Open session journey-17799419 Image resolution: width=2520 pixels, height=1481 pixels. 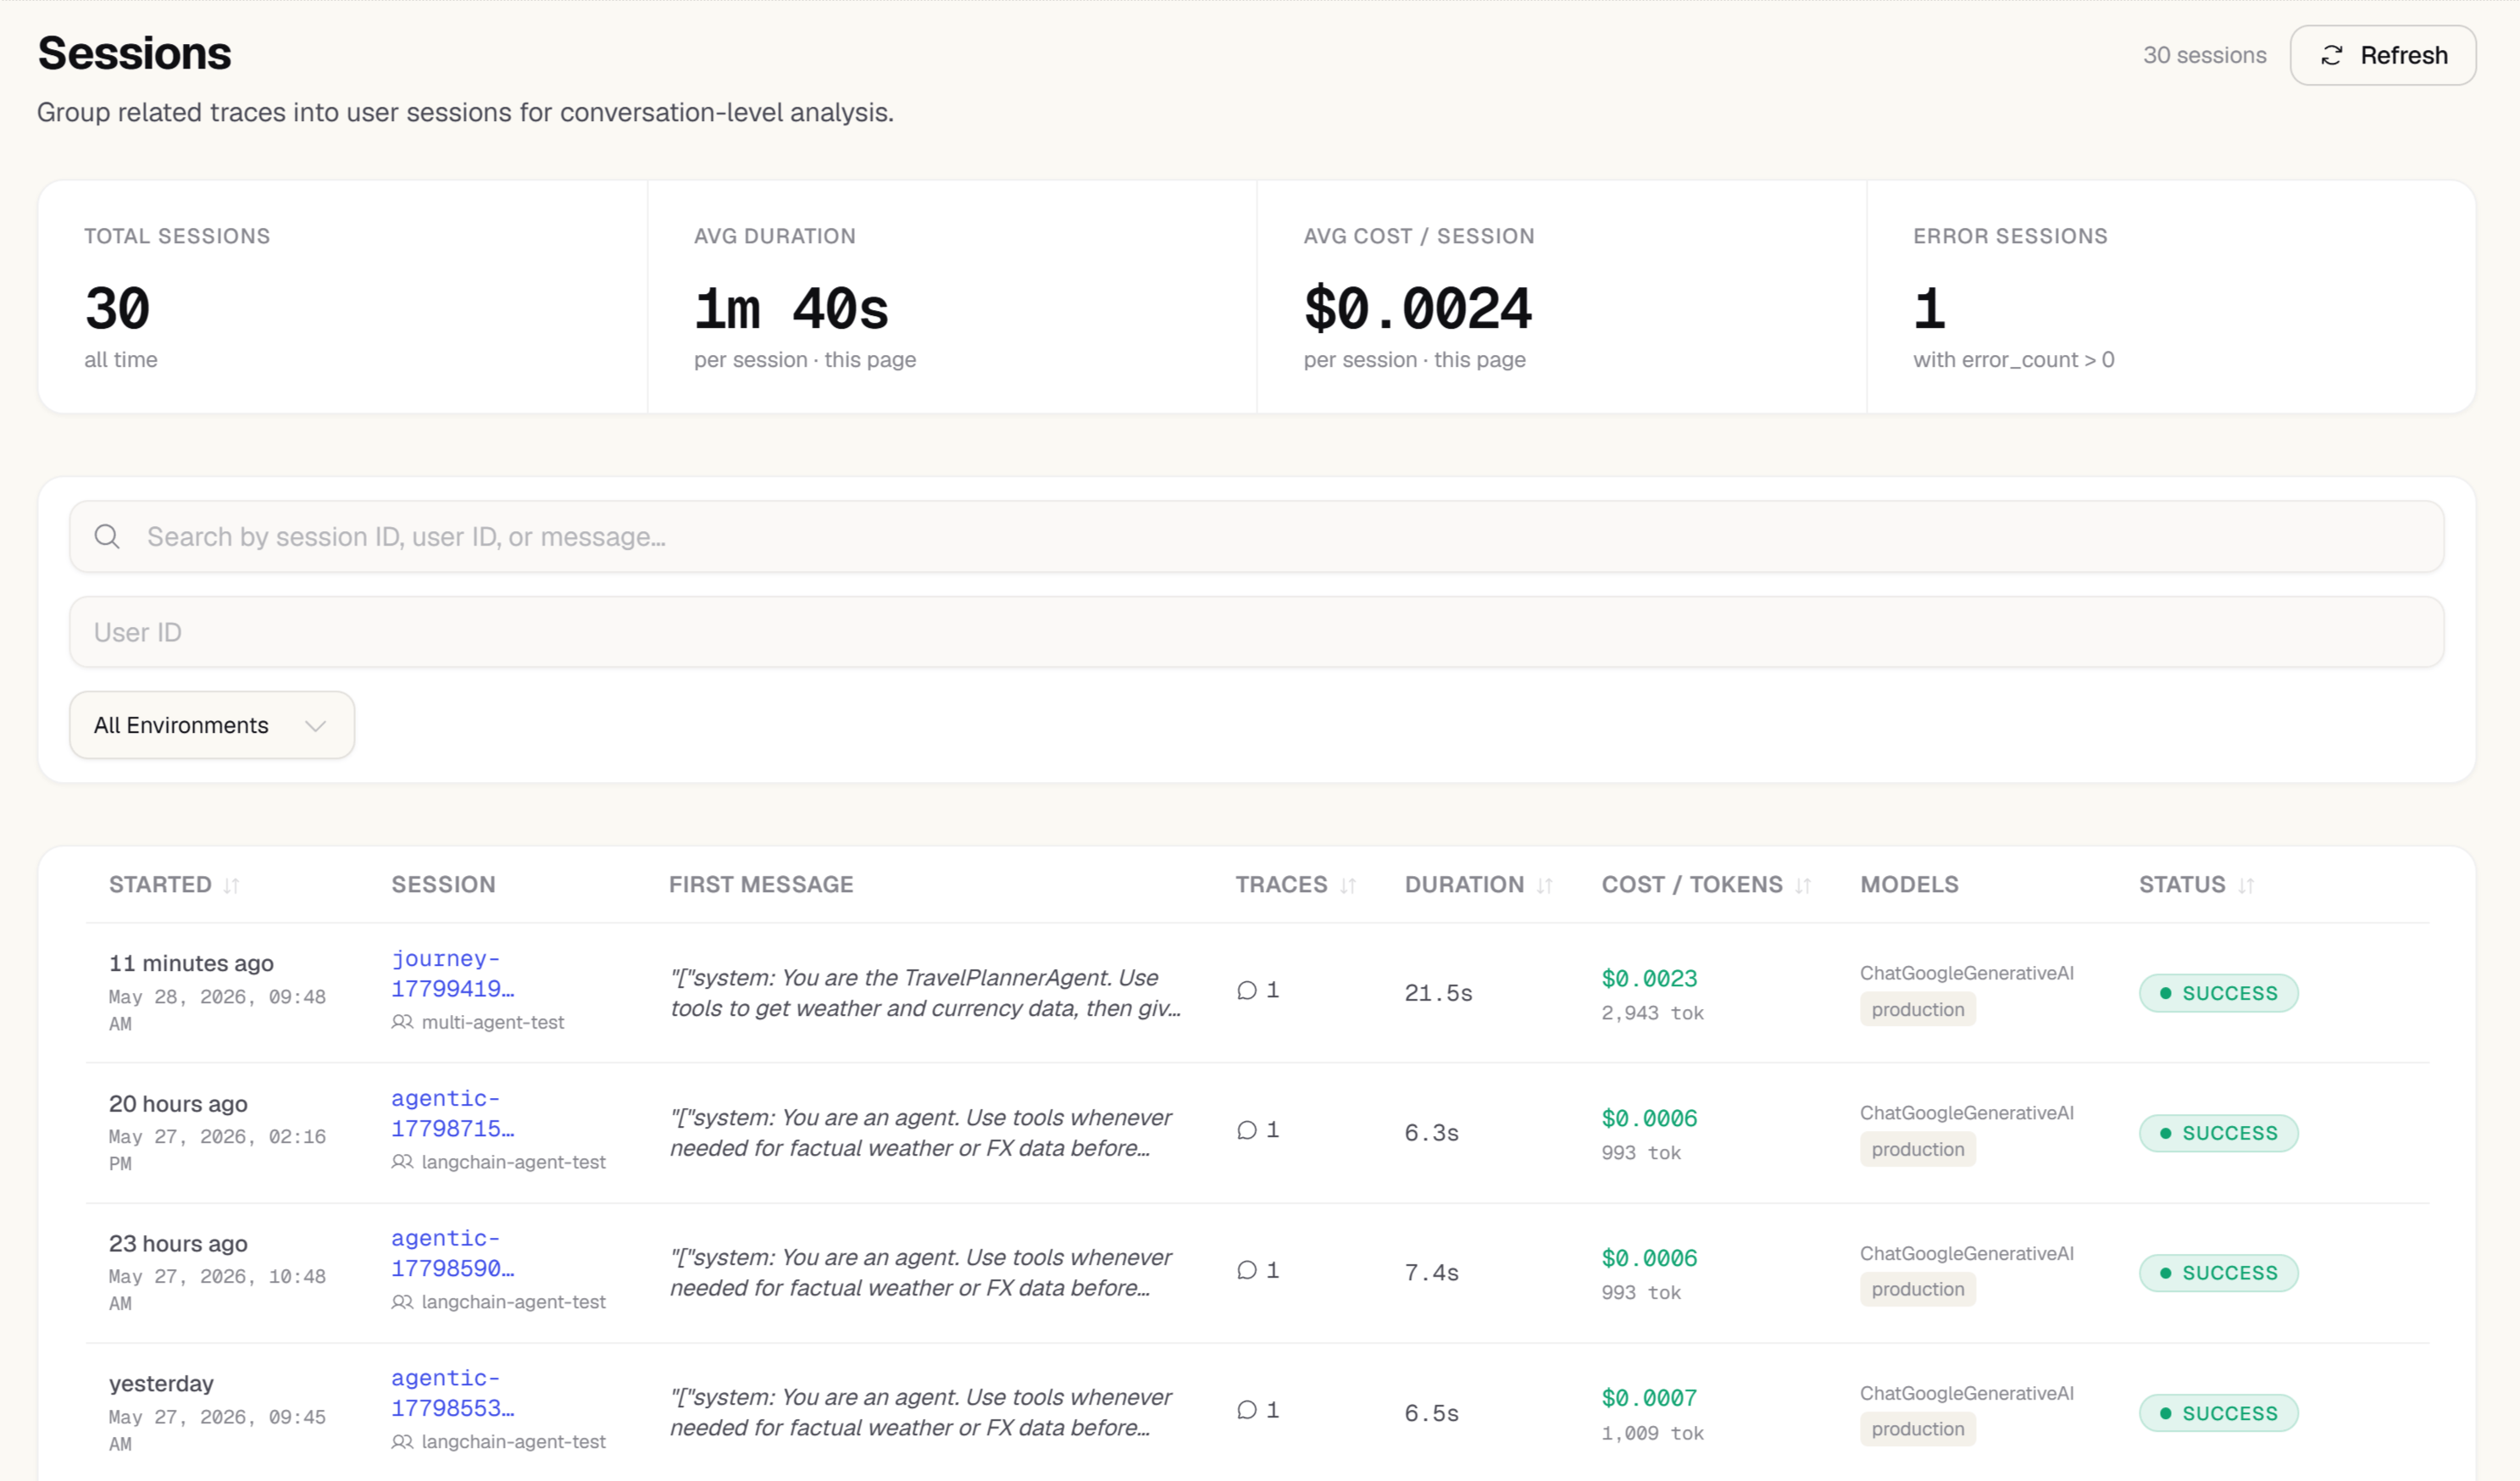click(452, 973)
